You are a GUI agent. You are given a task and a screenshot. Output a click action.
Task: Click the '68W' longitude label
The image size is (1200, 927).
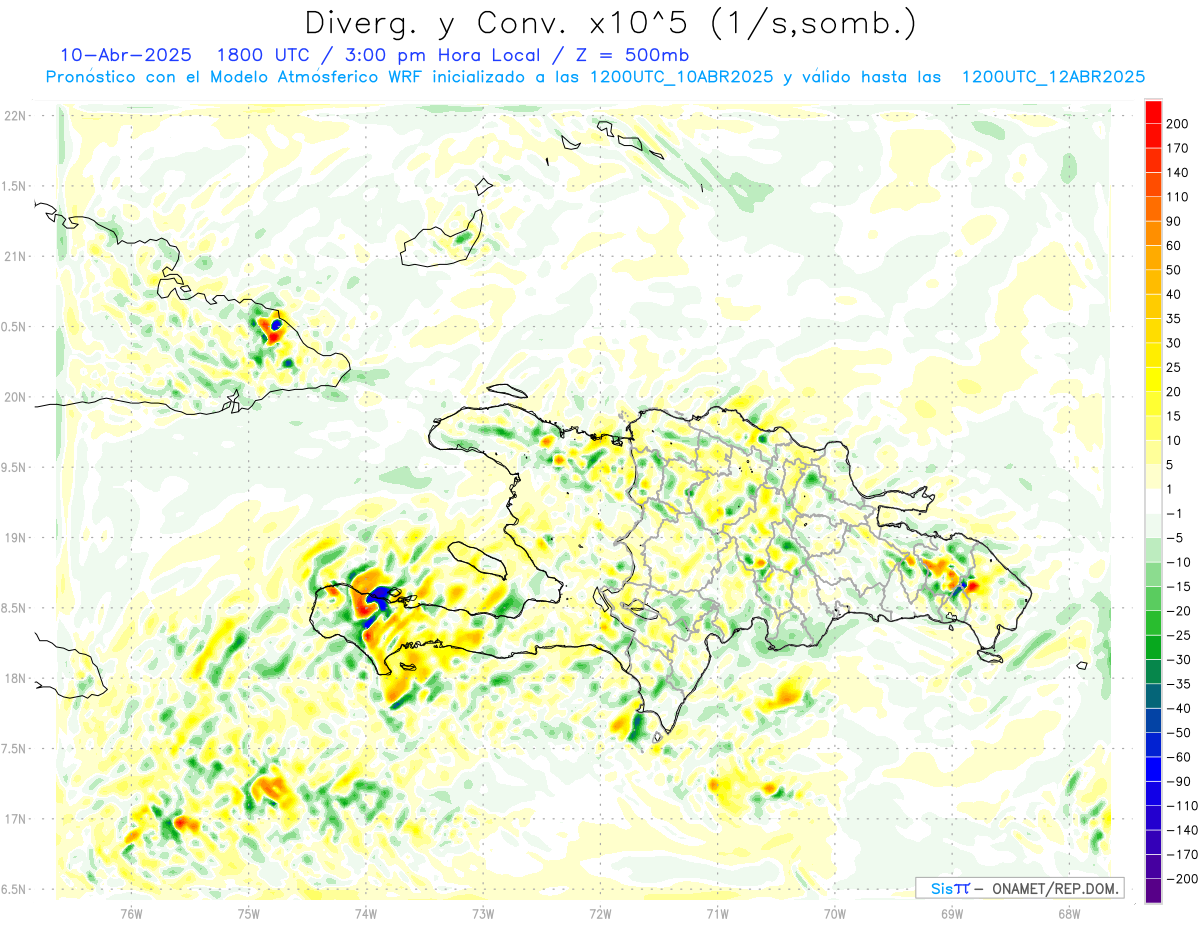1069,913
